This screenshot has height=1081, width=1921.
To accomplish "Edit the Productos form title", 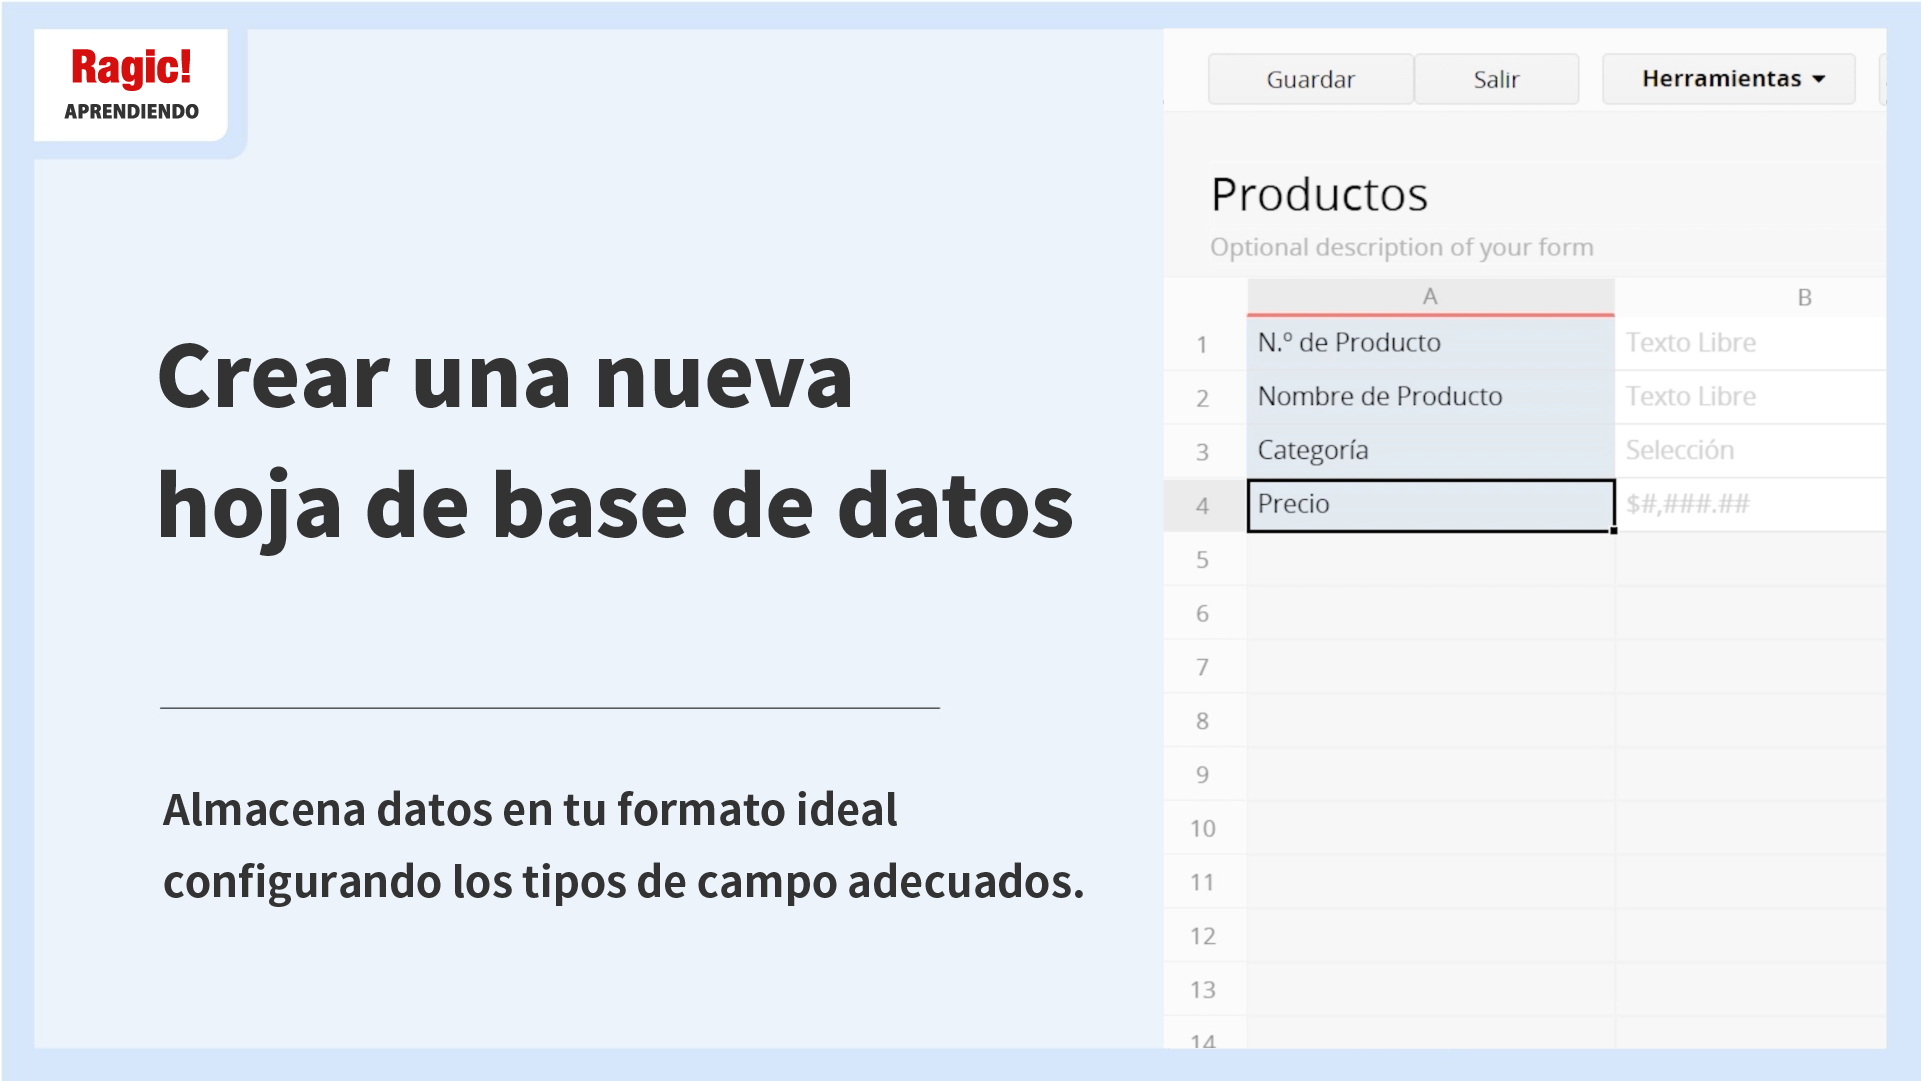I will coord(1318,195).
